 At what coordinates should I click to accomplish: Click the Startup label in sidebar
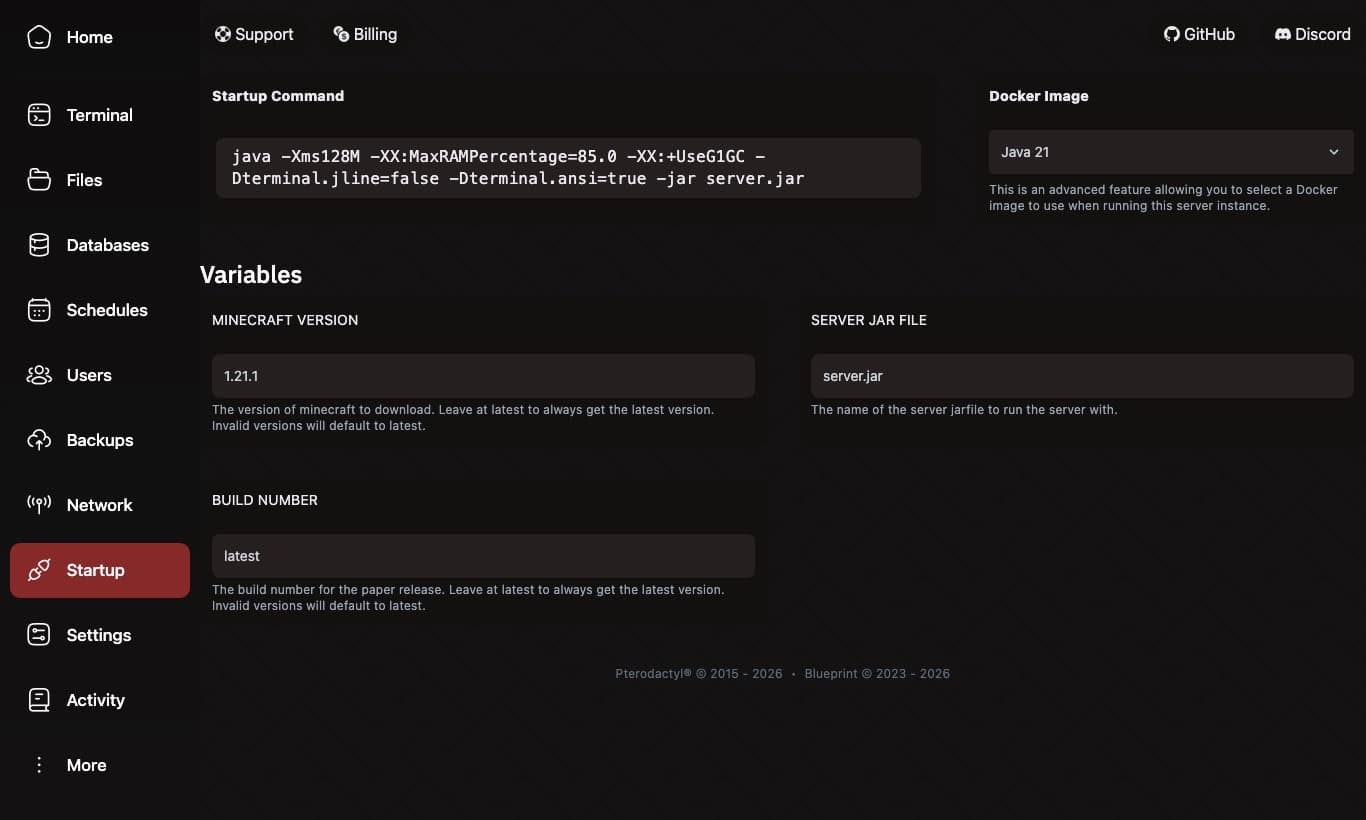96,570
